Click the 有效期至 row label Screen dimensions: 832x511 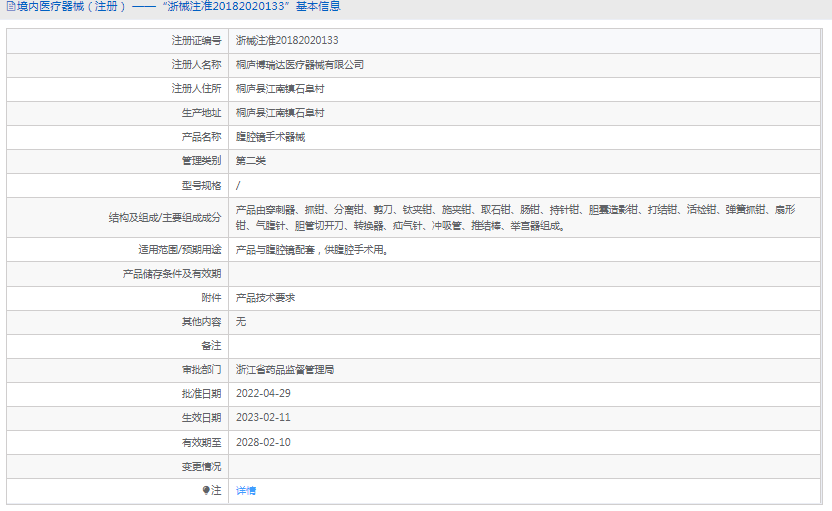coord(201,442)
